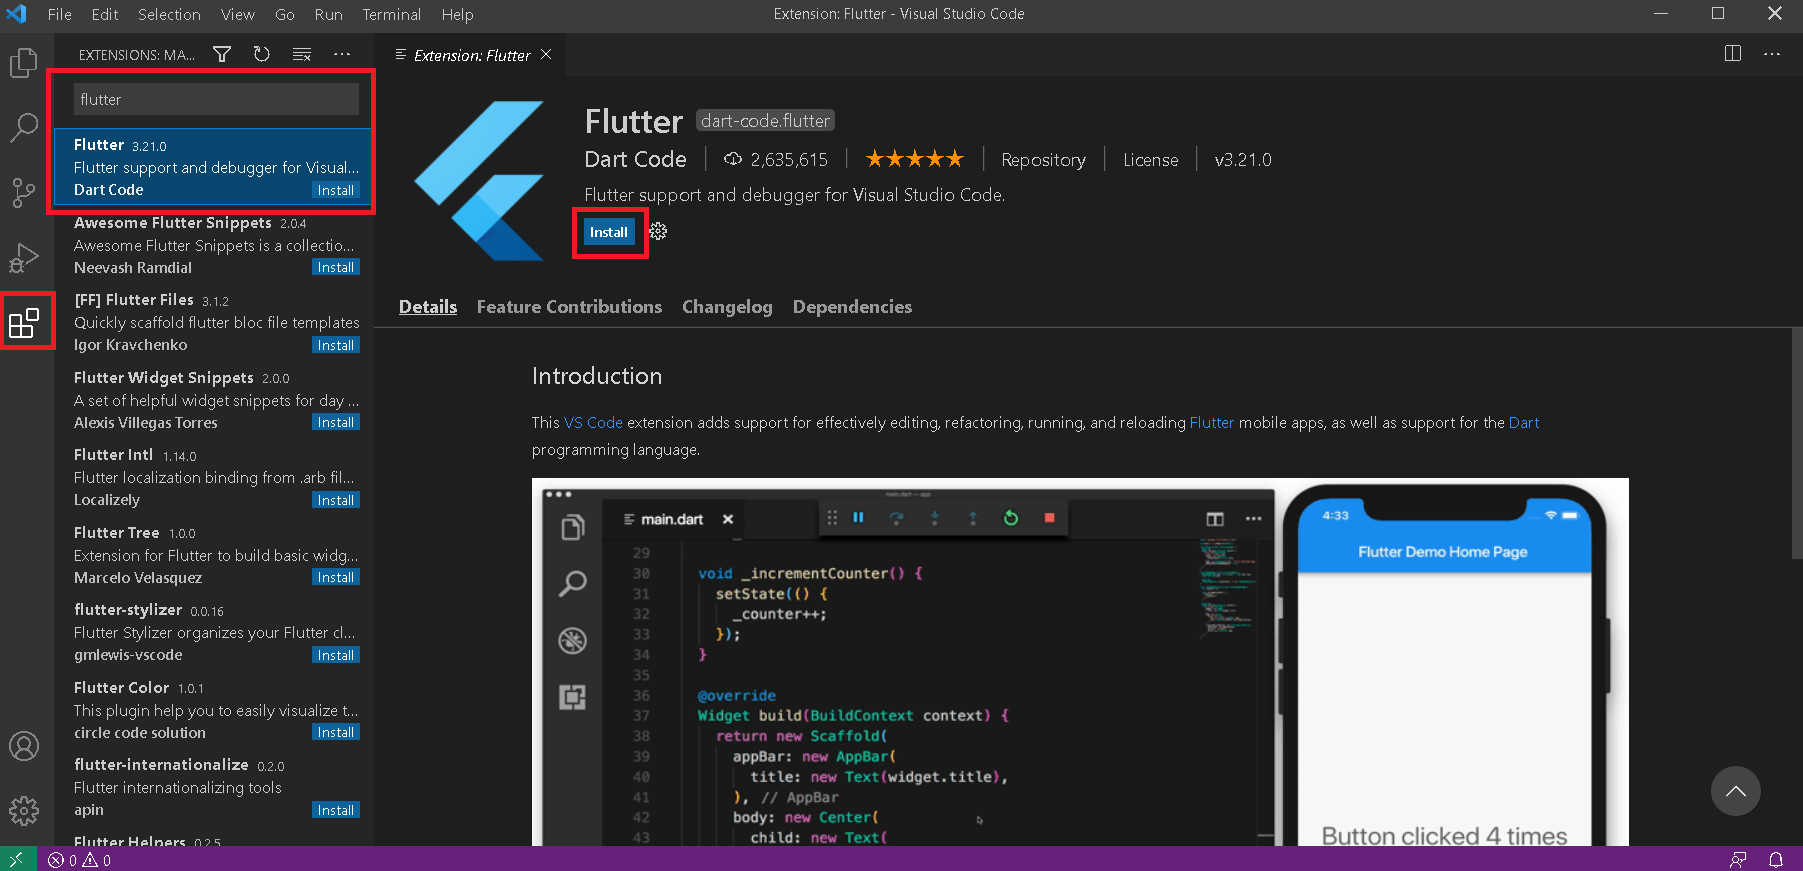
Task: Install Flutter 3.21.0 from the list
Action: [335, 190]
